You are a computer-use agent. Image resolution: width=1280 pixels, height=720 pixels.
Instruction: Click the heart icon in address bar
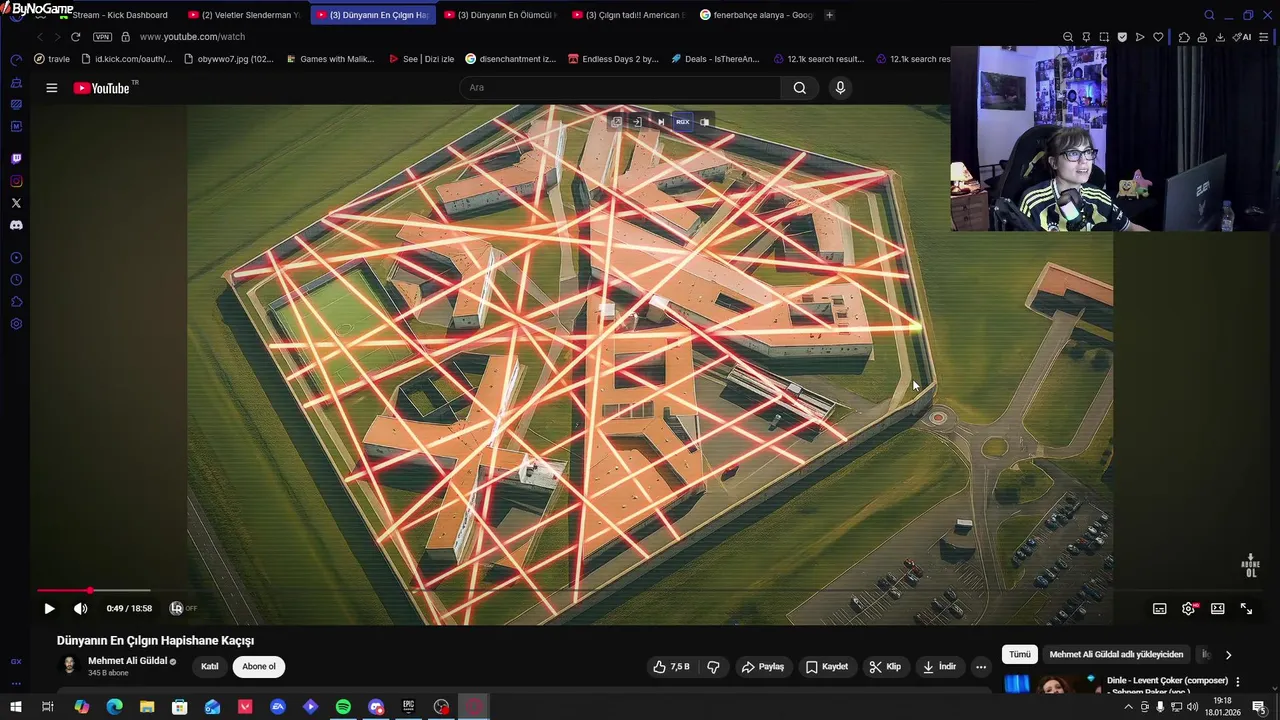(1158, 37)
